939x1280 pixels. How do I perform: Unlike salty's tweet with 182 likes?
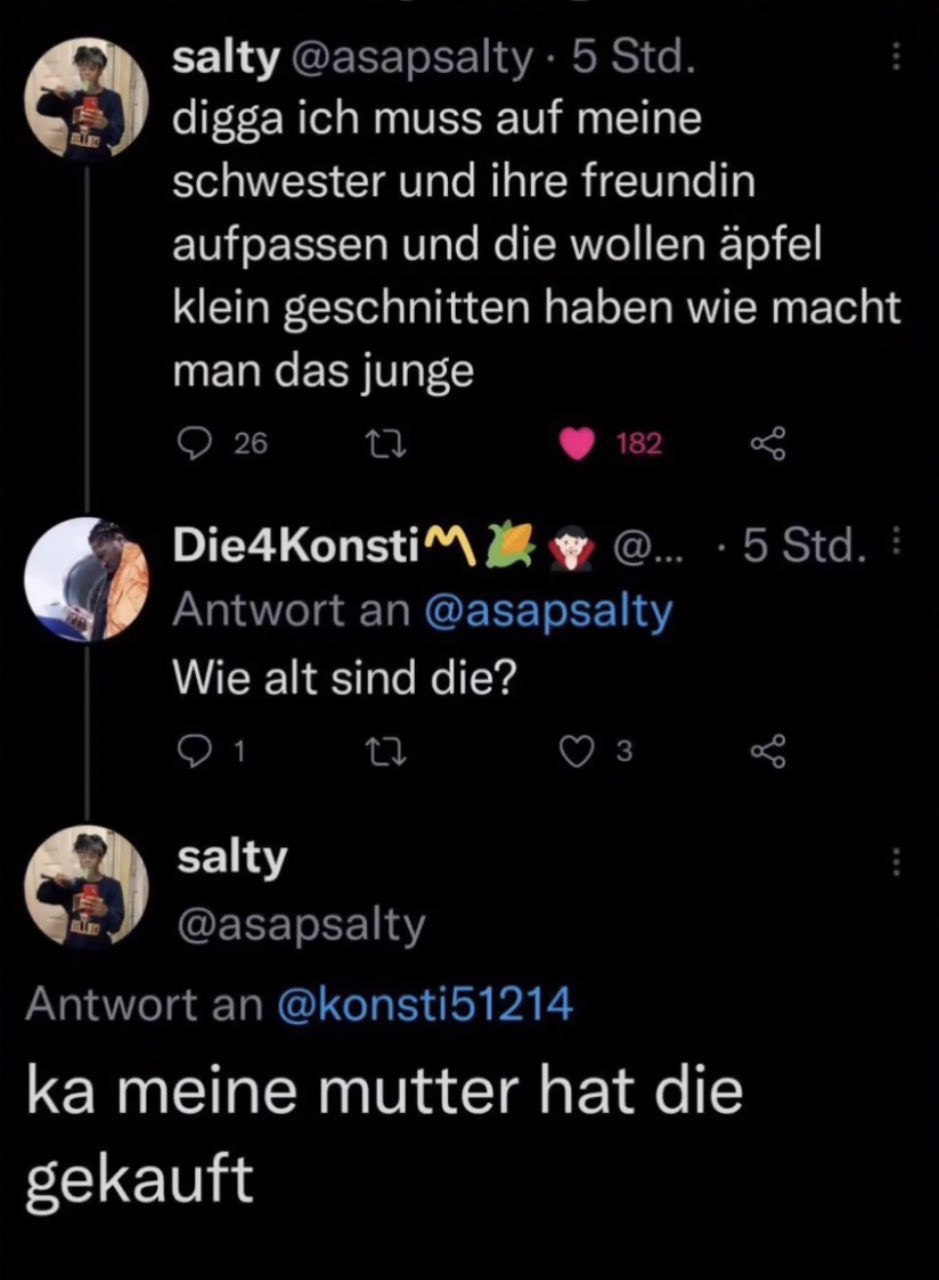tap(577, 443)
